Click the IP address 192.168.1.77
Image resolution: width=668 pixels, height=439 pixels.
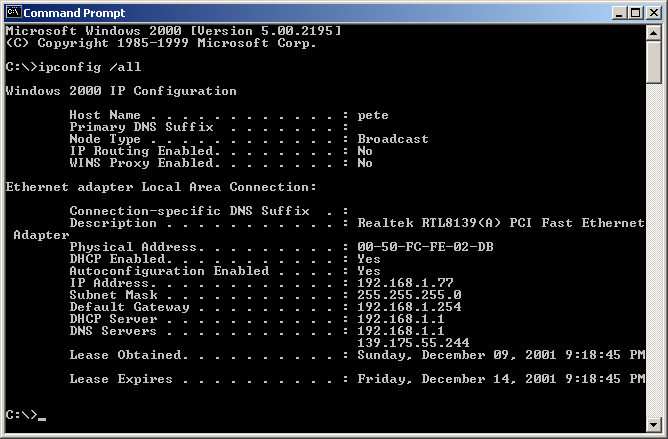click(405, 283)
